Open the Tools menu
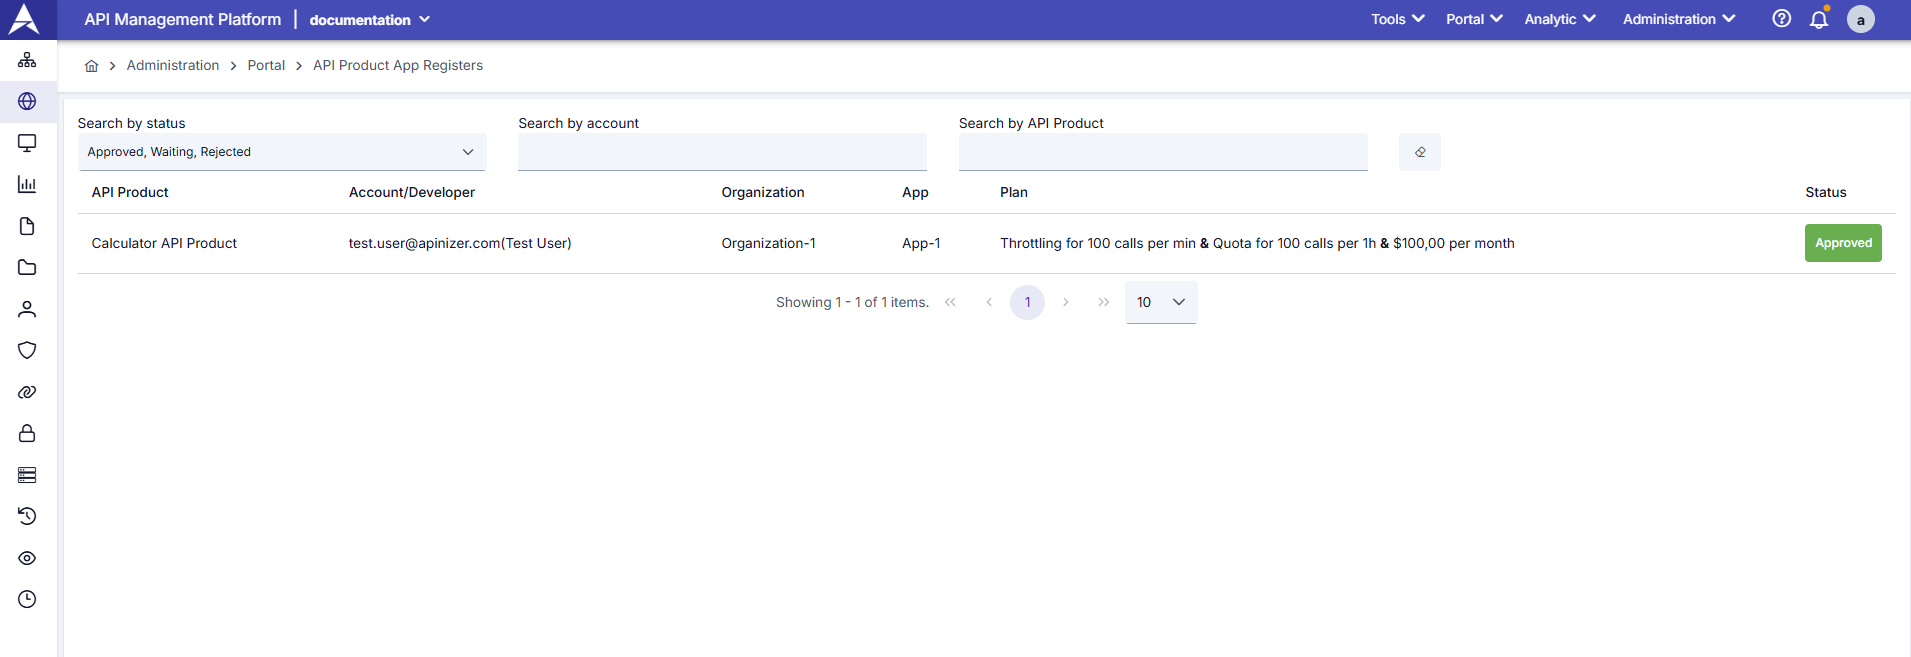Image resolution: width=1911 pixels, height=657 pixels. (1397, 19)
